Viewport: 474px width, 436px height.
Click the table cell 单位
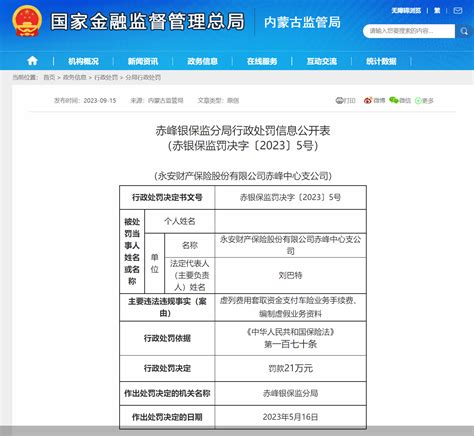[x=155, y=263]
